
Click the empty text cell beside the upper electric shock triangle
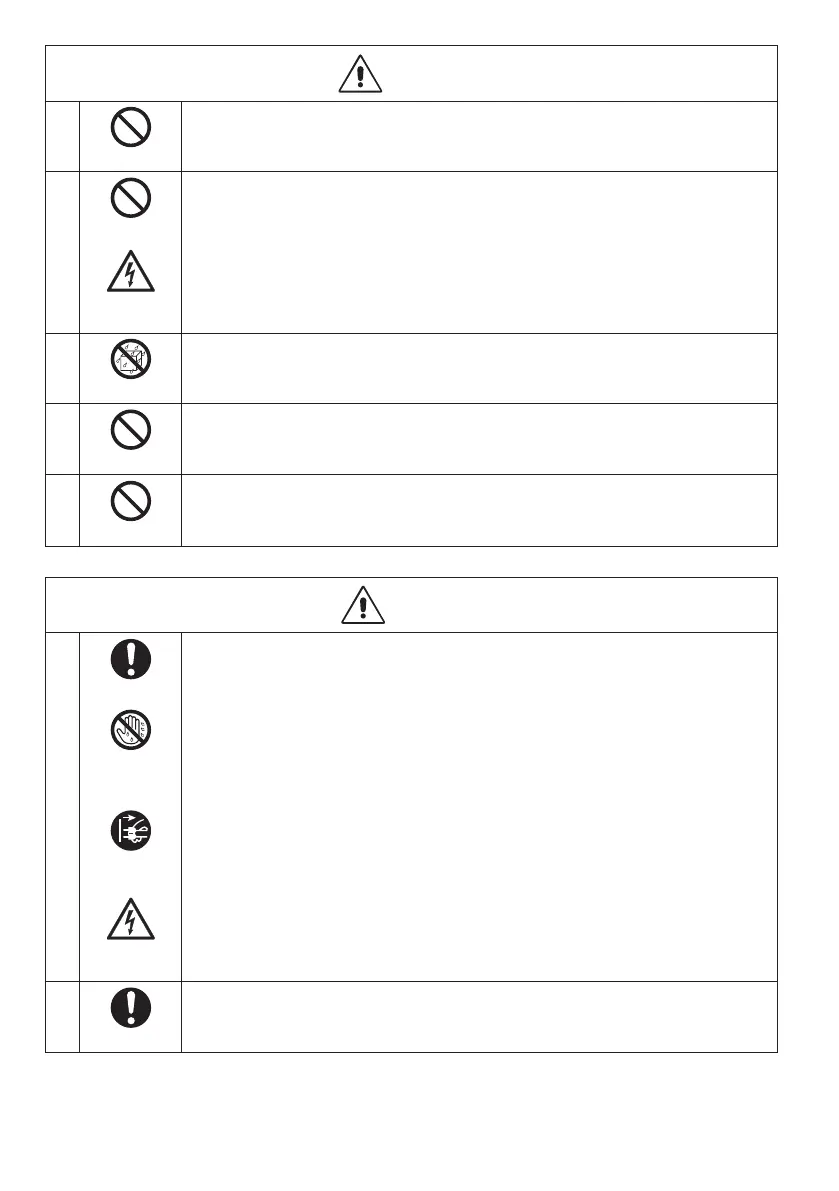pos(479,252)
